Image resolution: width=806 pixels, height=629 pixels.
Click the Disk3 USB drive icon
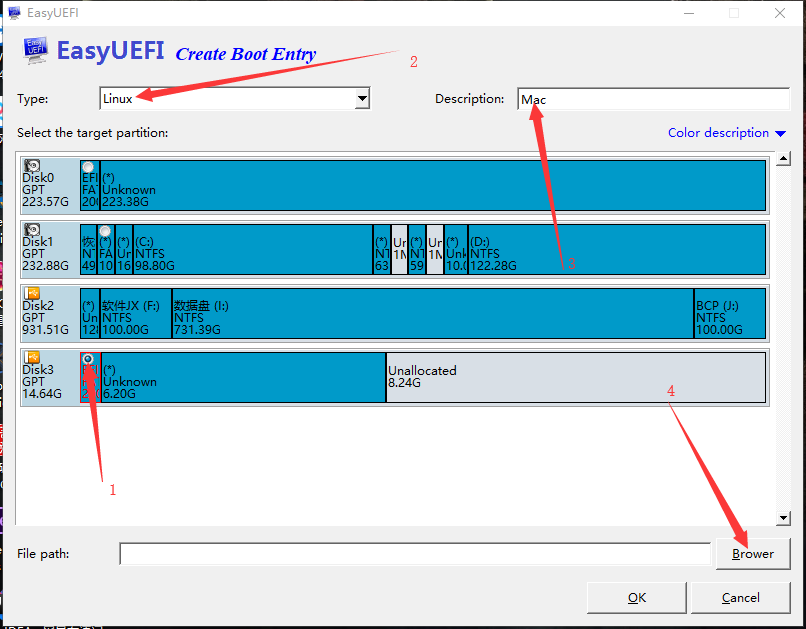32,357
